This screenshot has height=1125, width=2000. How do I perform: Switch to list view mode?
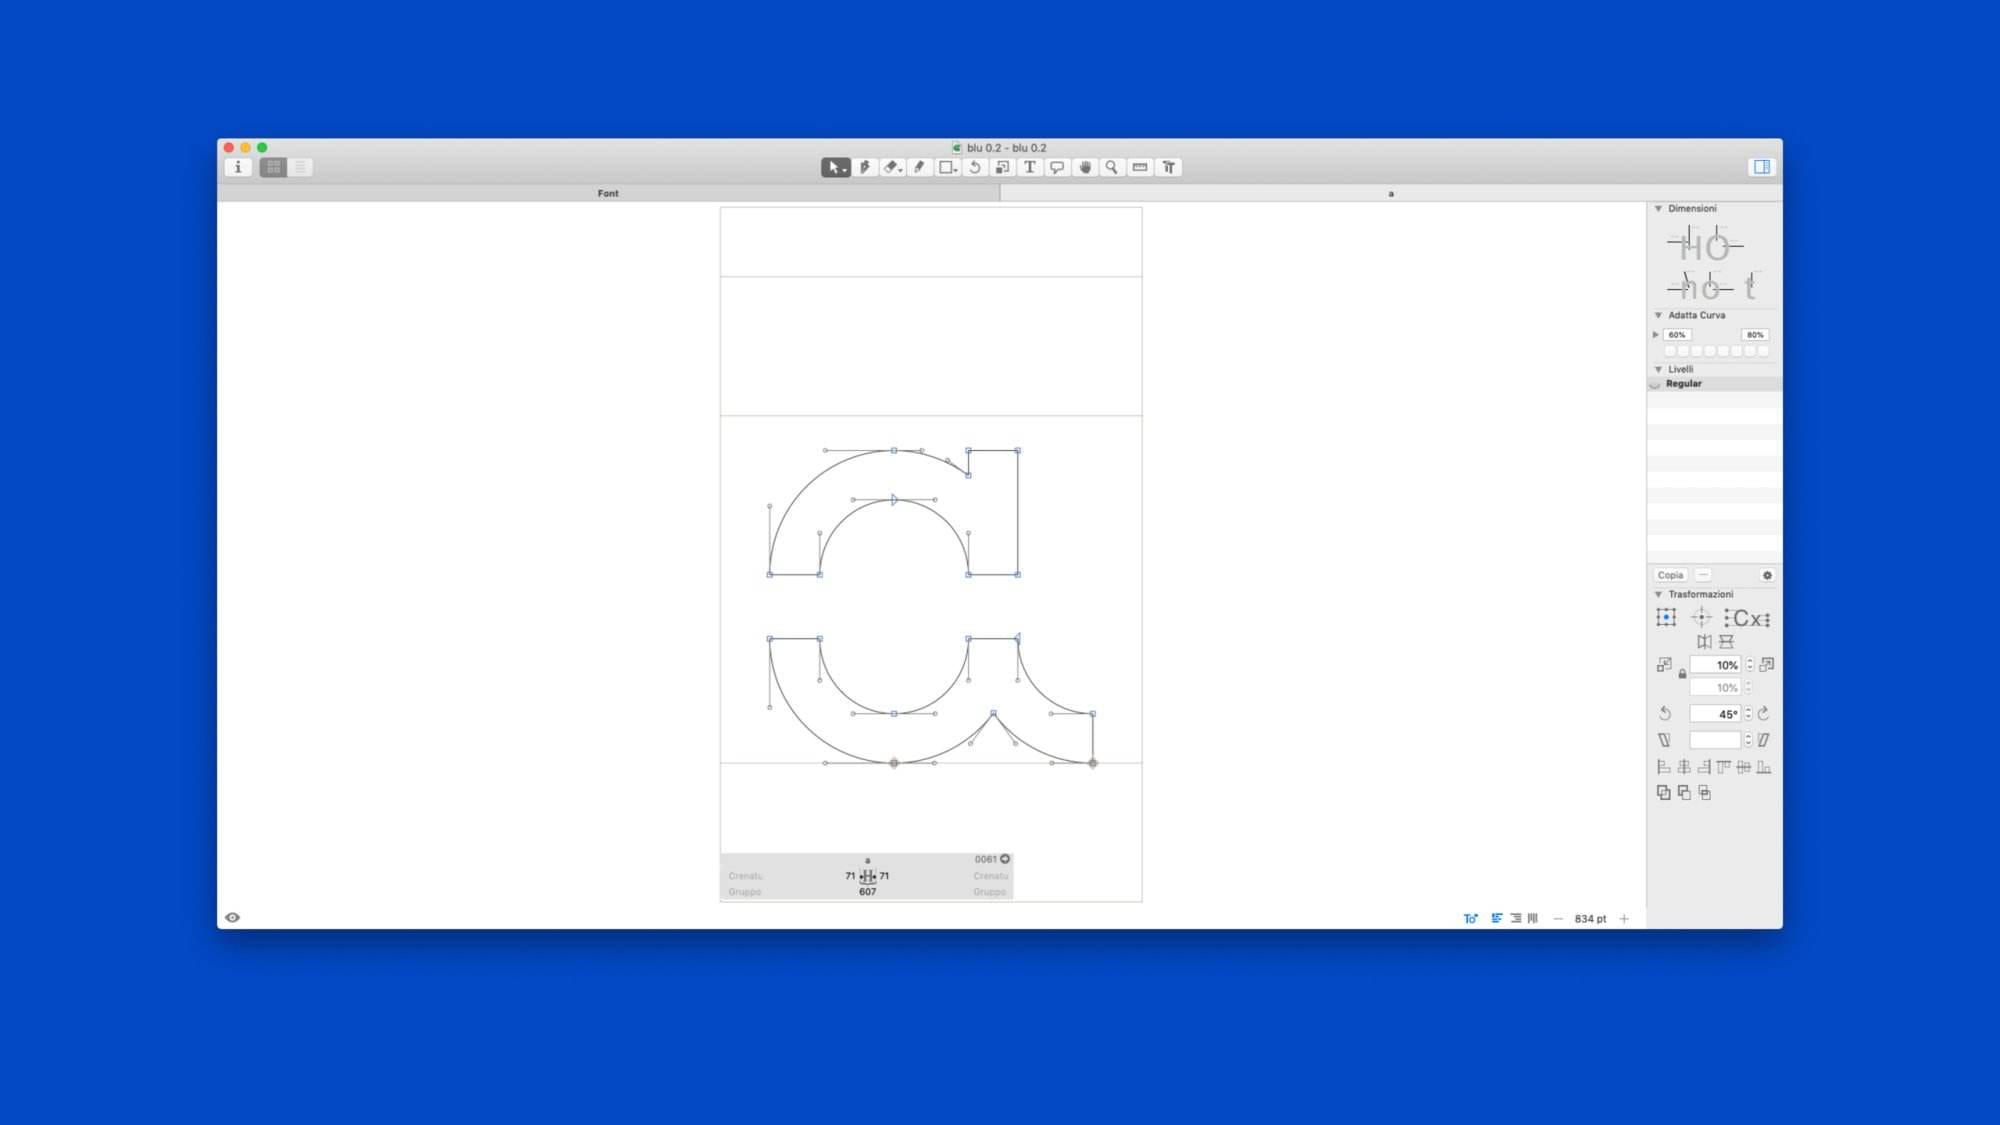pos(300,168)
